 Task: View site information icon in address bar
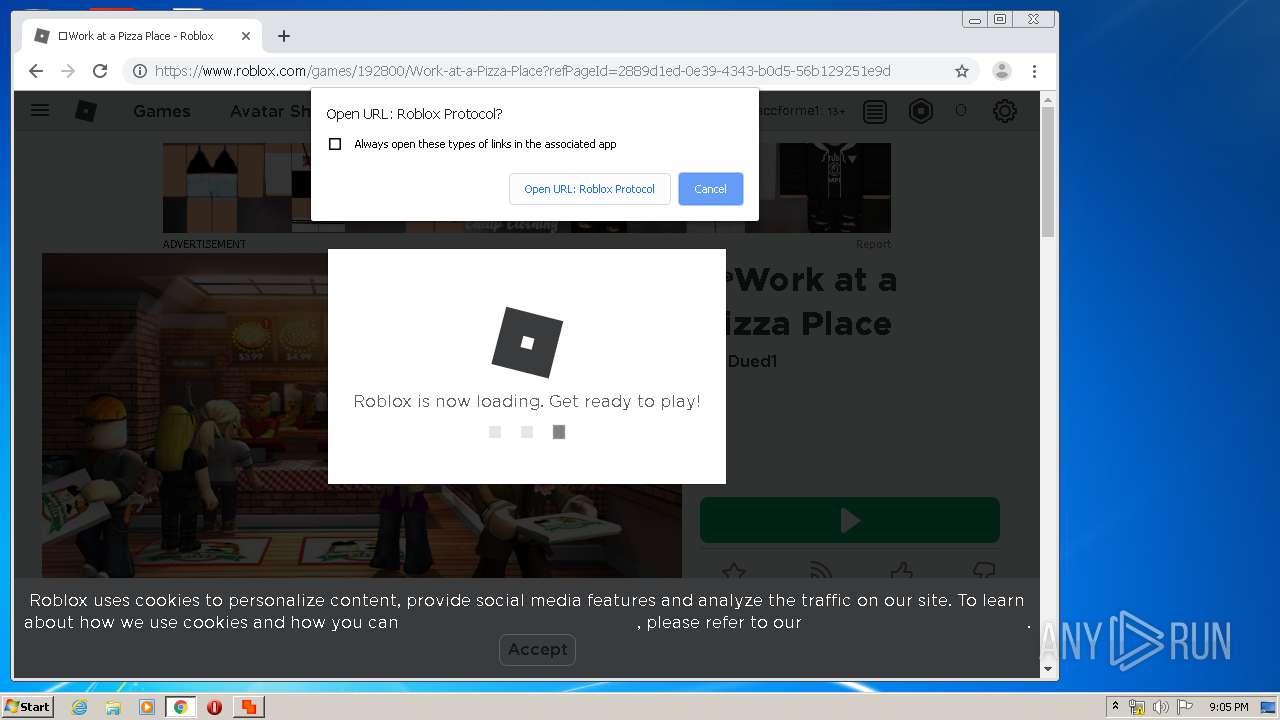[140, 71]
